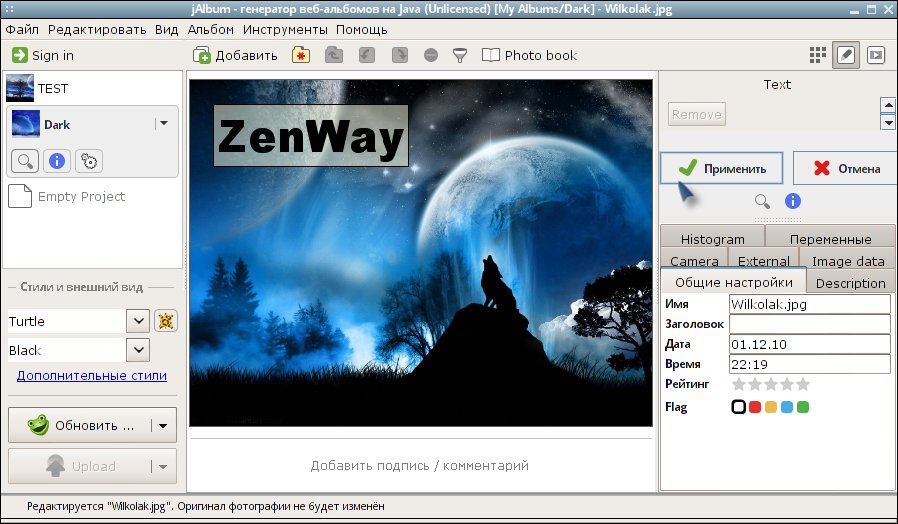Click the Text panel up arrow
Screen dimensions: 898x524
coord(888,105)
